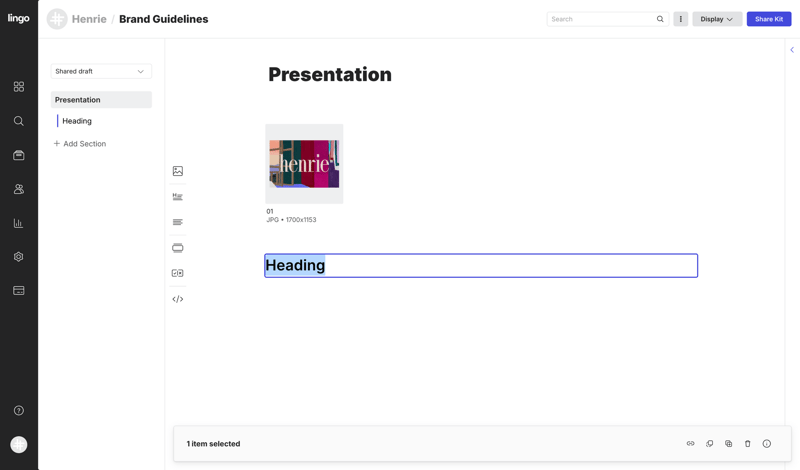
Task: Click the Lingo logo in the sidebar
Action: click(18, 18)
